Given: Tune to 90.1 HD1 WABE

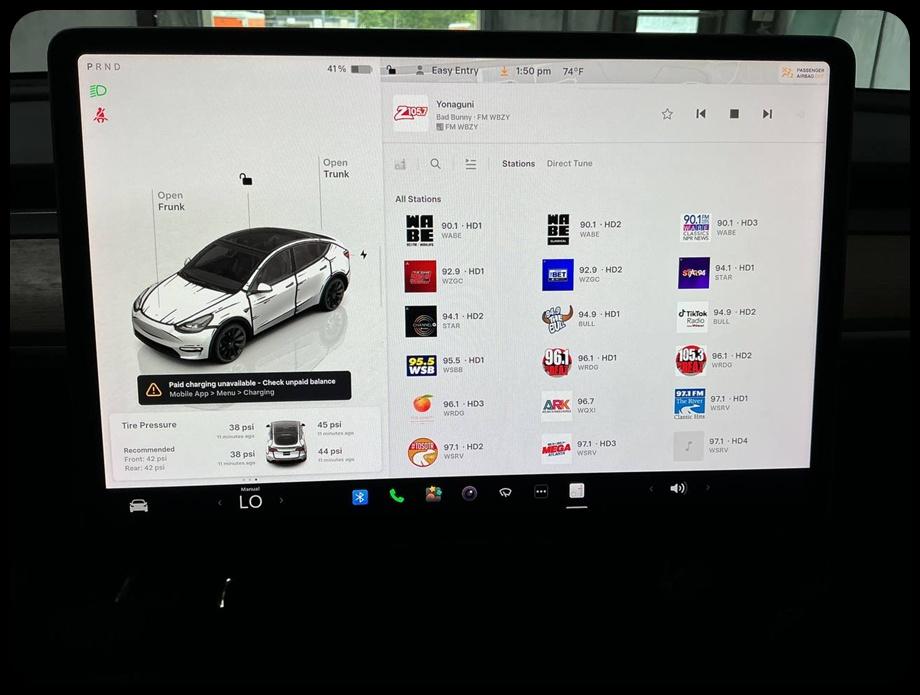Looking at the screenshot, I should 444,229.
